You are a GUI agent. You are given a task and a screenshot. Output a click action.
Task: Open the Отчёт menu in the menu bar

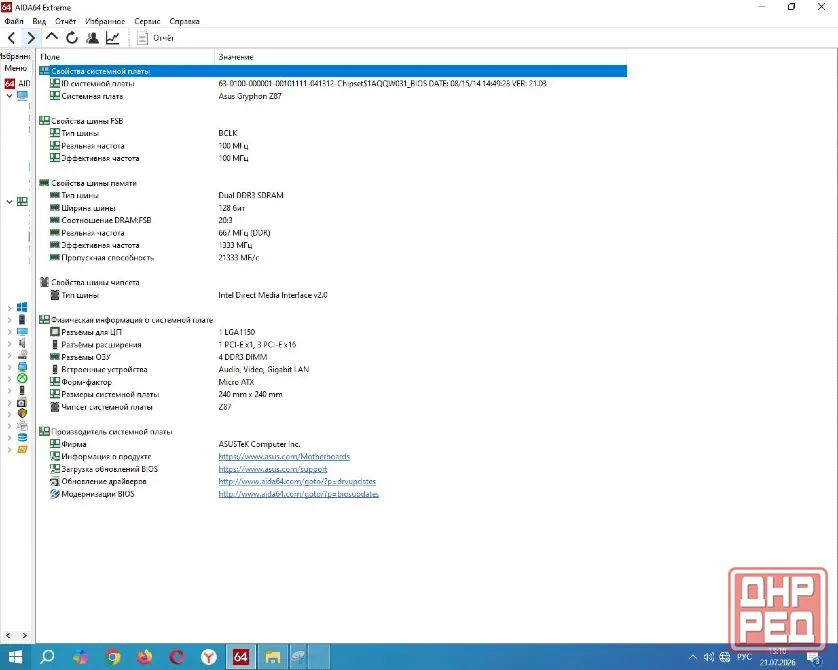click(x=66, y=21)
